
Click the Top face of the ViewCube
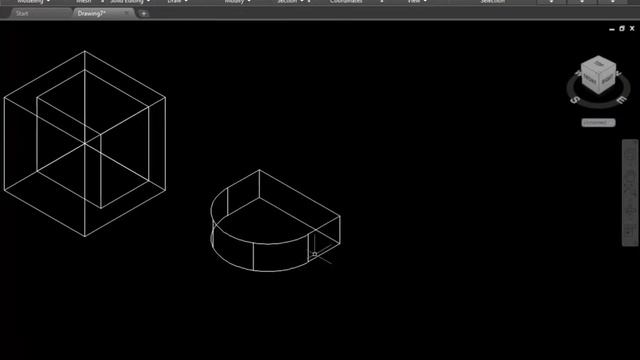click(x=599, y=64)
